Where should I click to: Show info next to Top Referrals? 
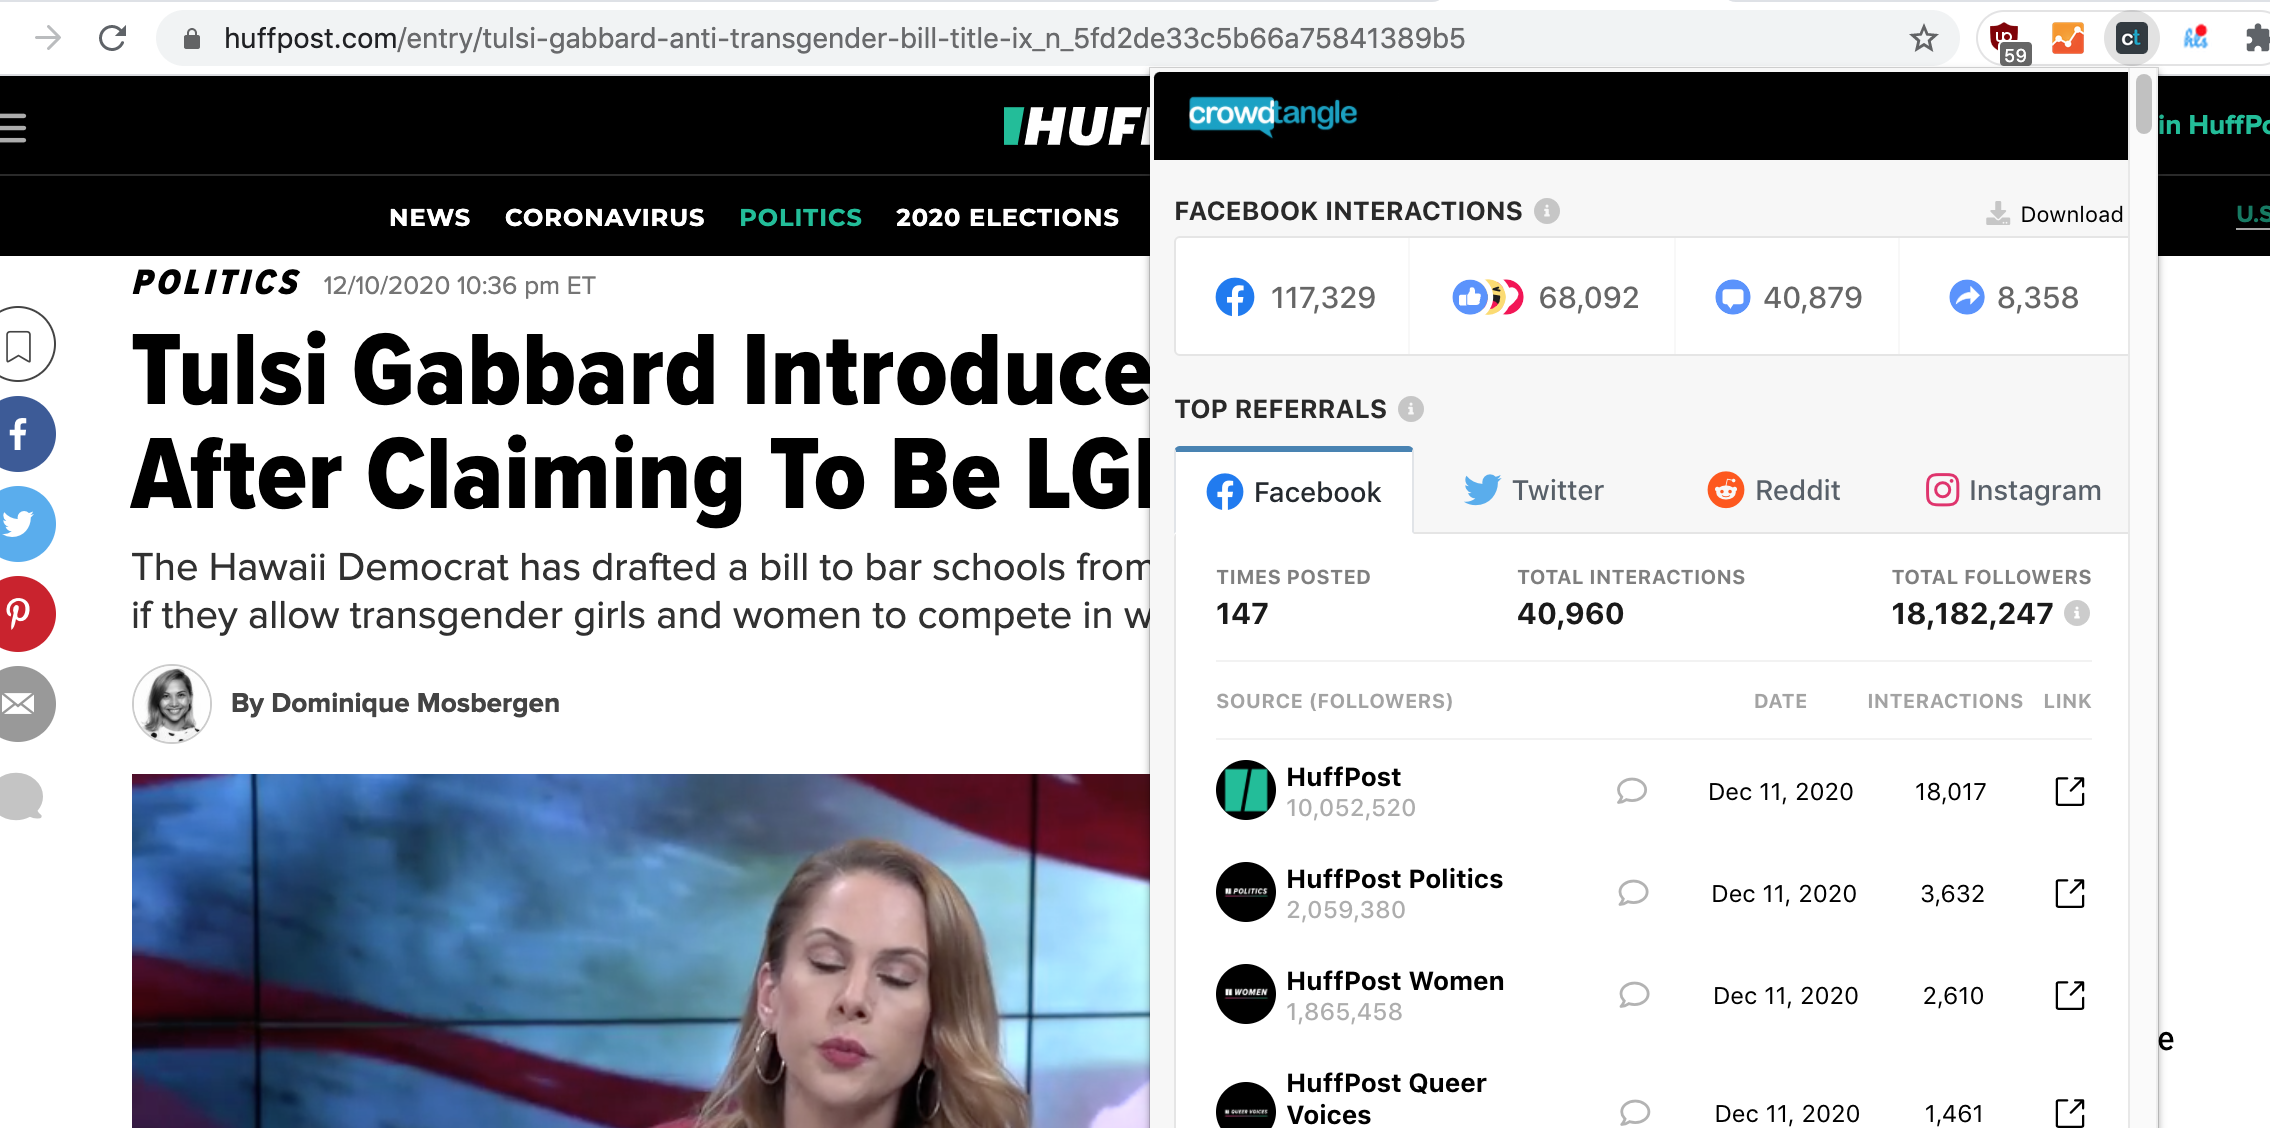[1410, 409]
